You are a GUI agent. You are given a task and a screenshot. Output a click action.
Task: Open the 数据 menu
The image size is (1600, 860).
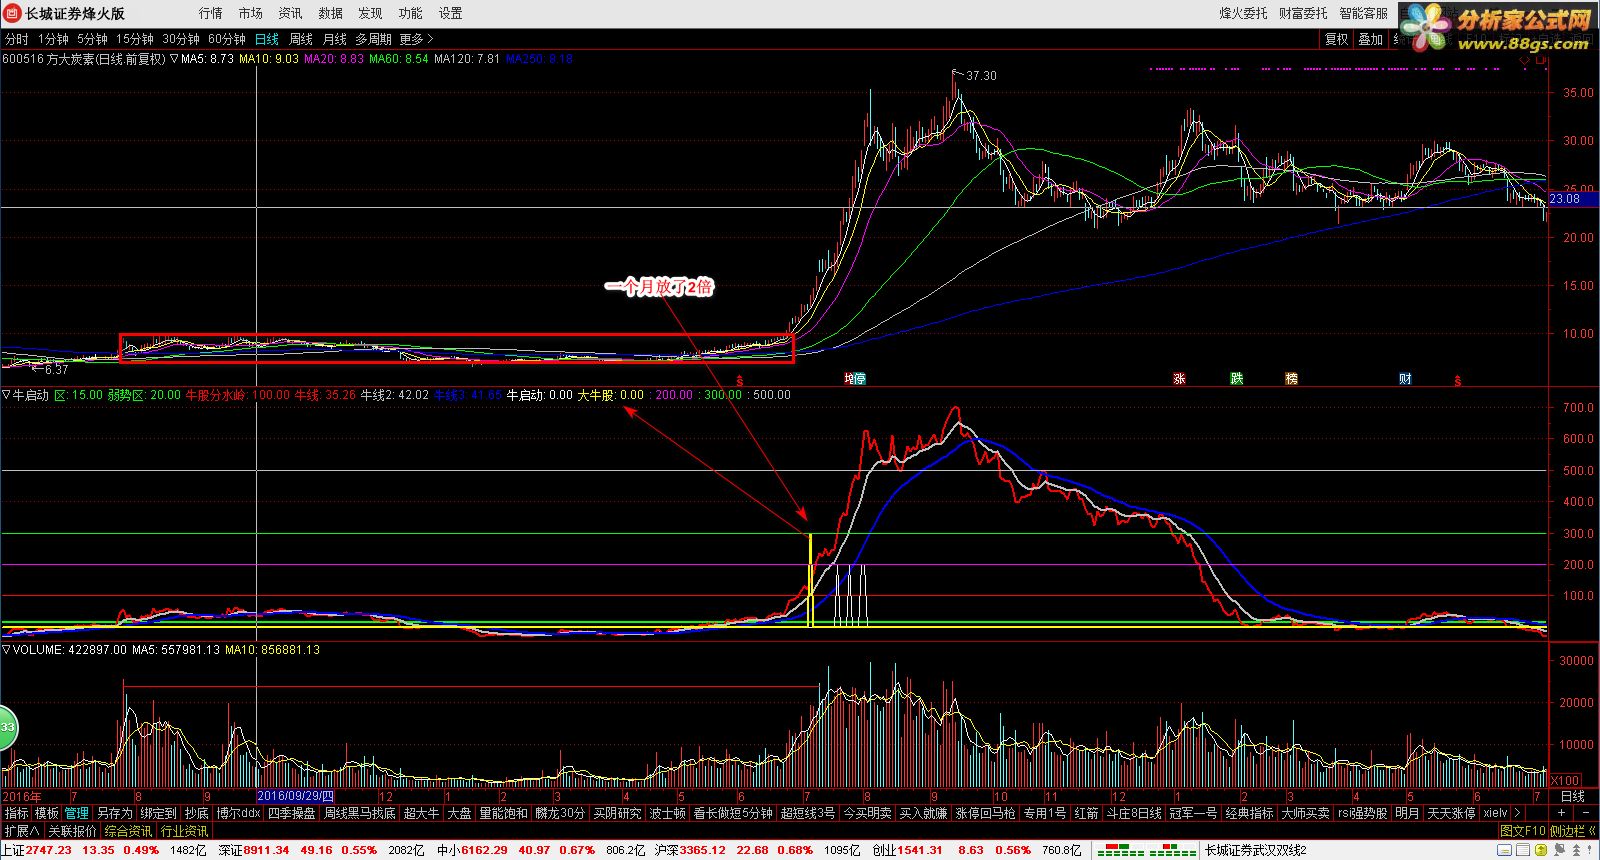(x=330, y=13)
